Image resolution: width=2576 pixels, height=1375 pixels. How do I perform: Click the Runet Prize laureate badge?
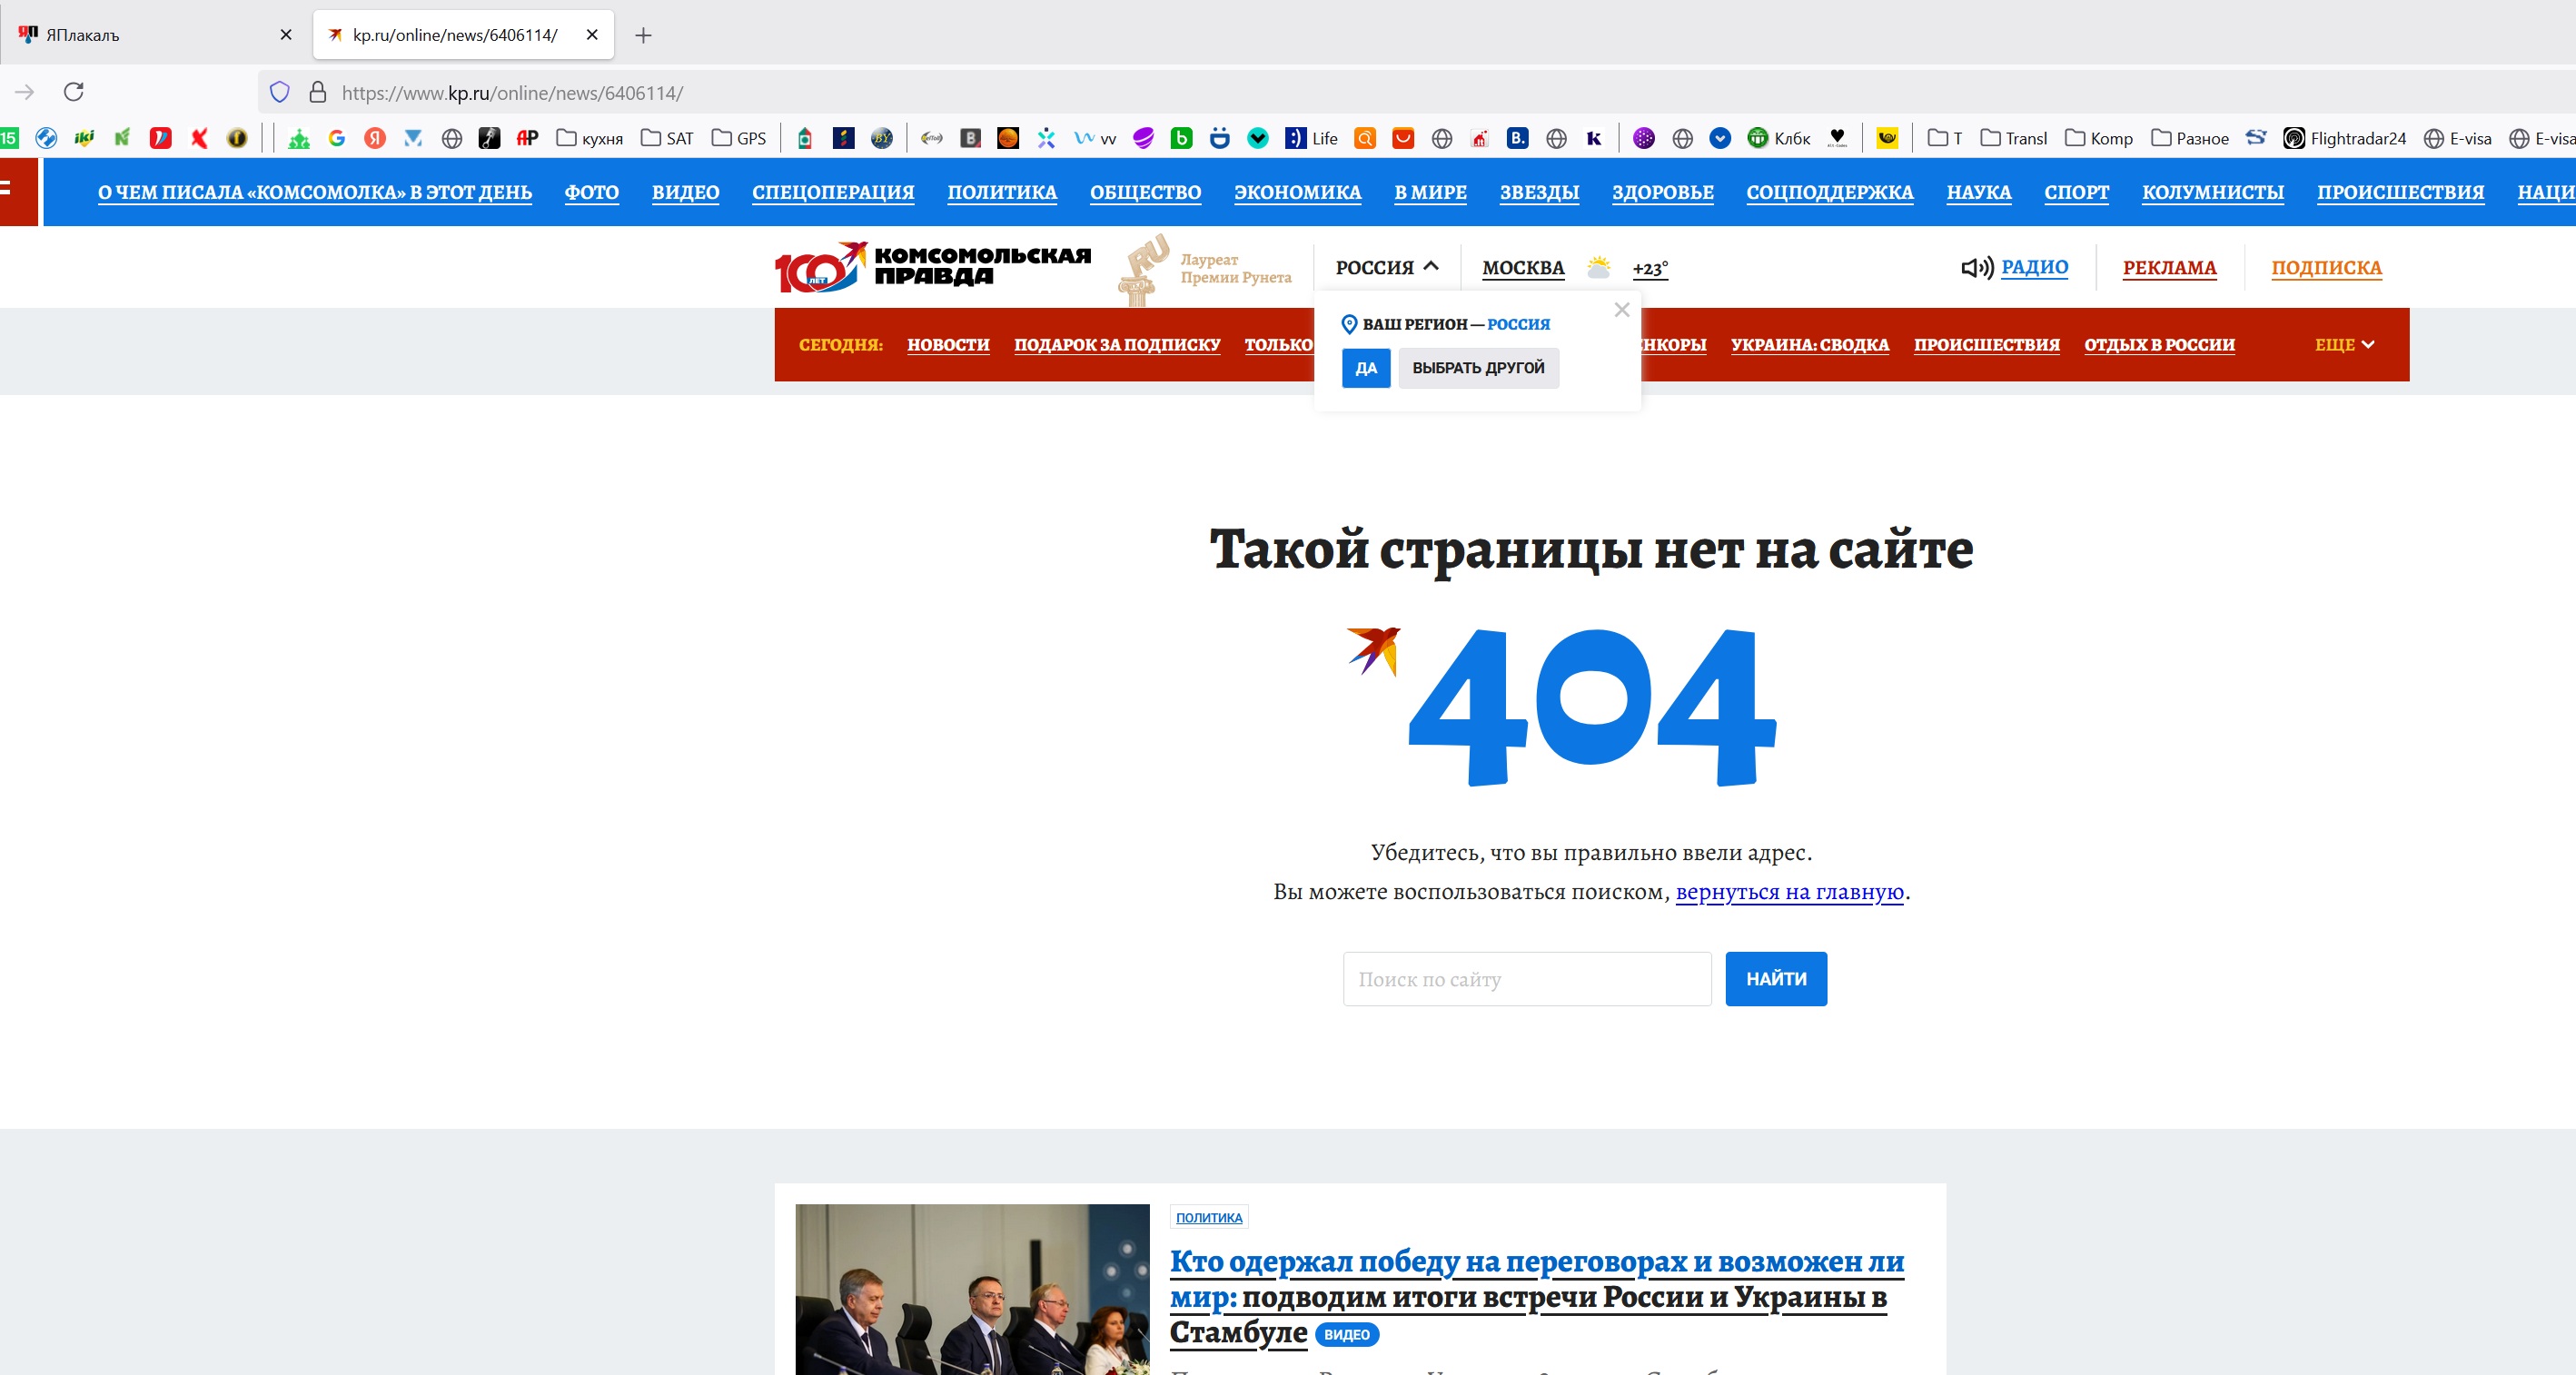1205,268
